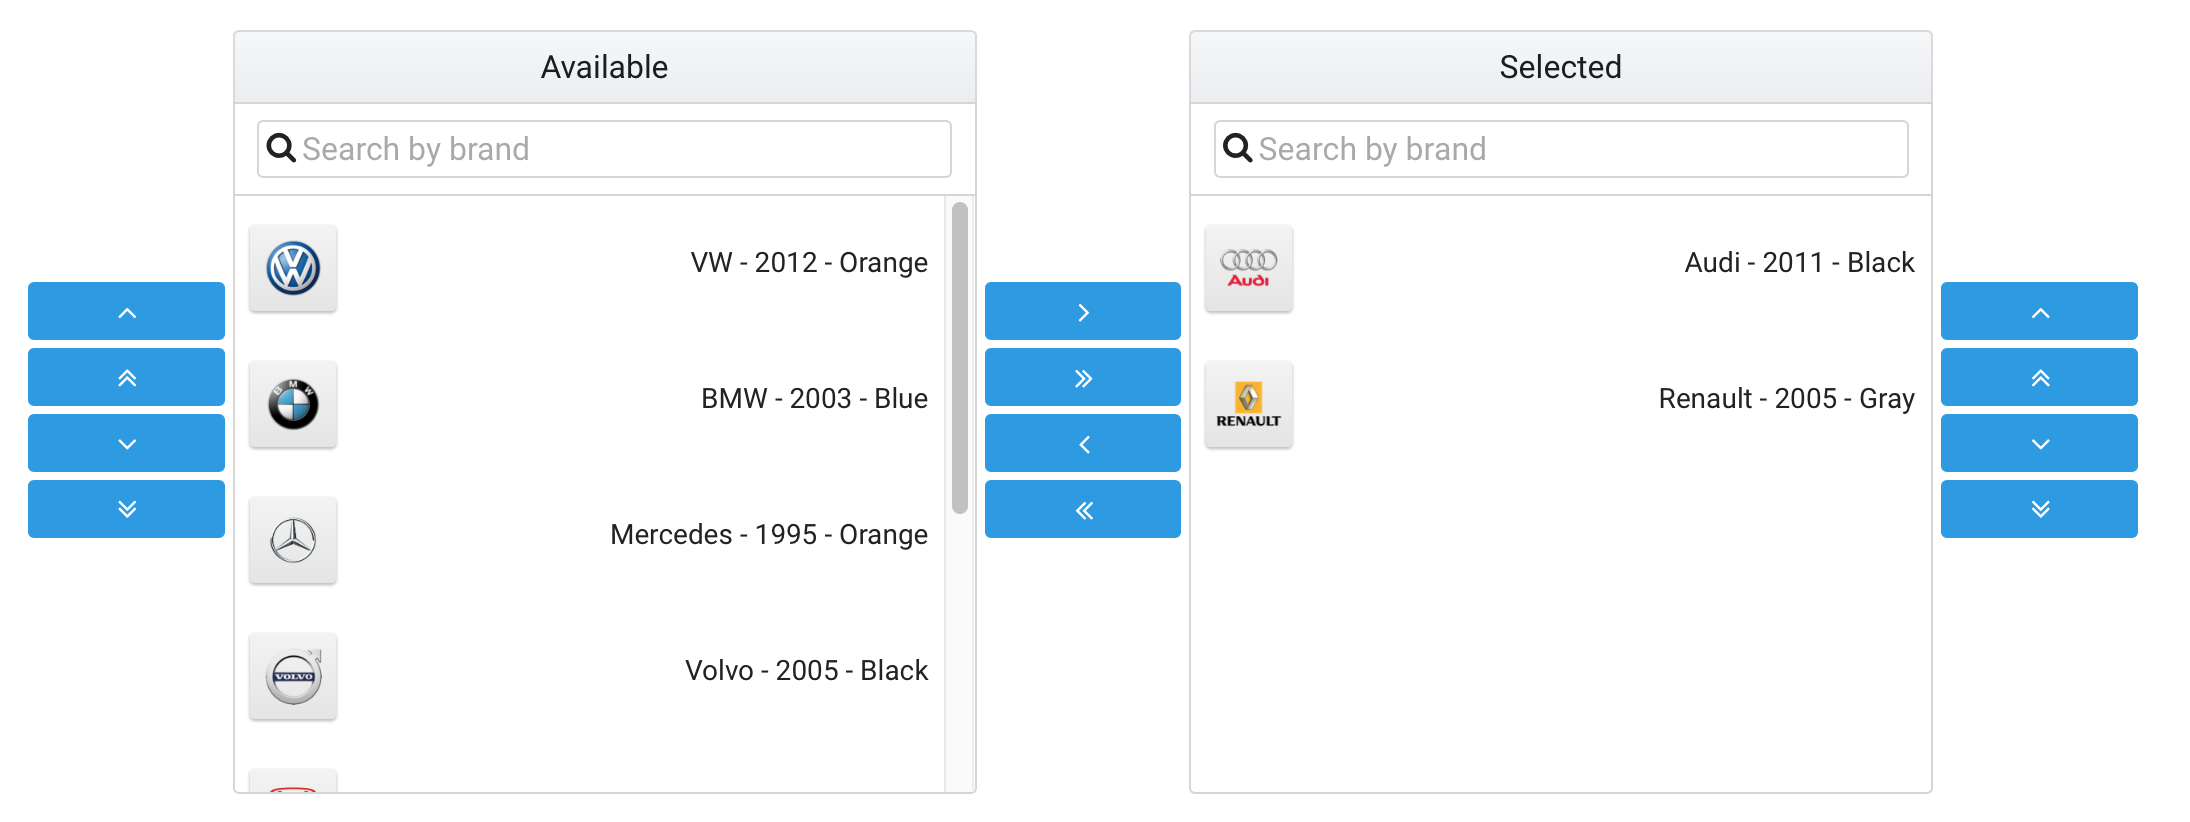This screenshot has height=822, width=2190.
Task: Click the Selected panel header
Action: tap(1561, 67)
